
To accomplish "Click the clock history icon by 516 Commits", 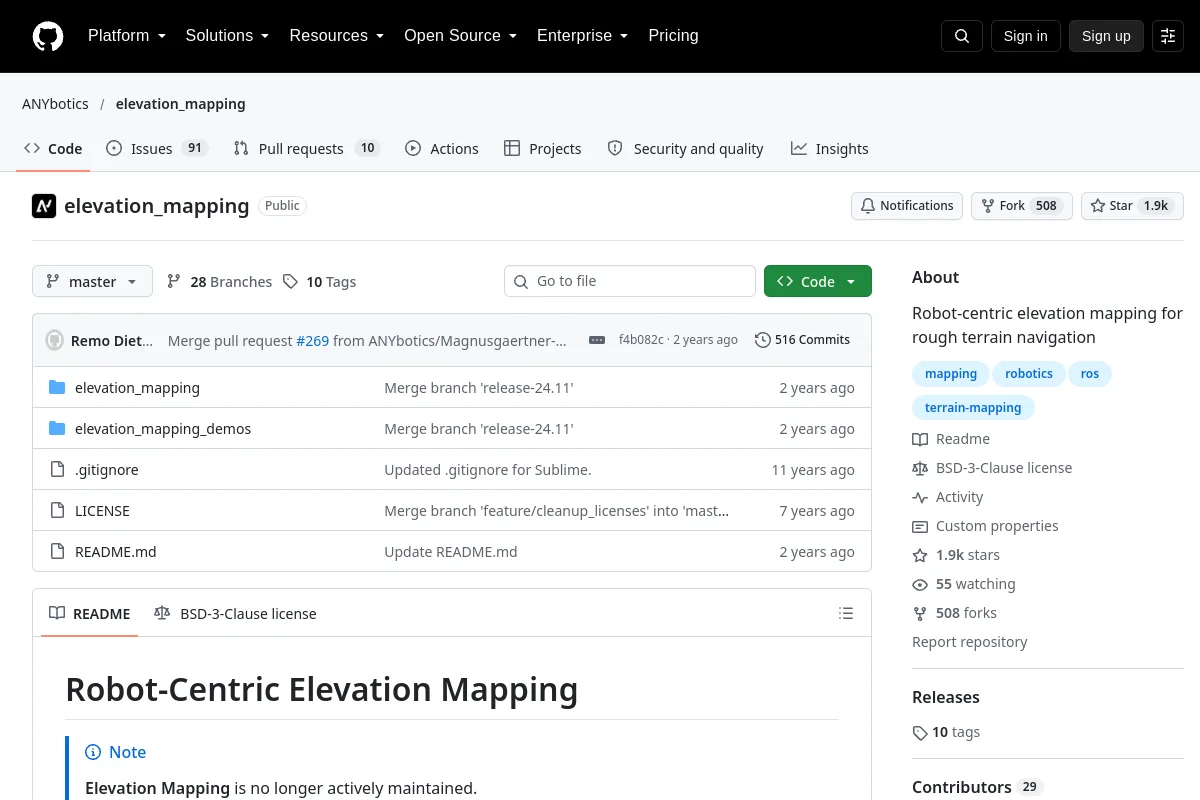I will click(763, 340).
